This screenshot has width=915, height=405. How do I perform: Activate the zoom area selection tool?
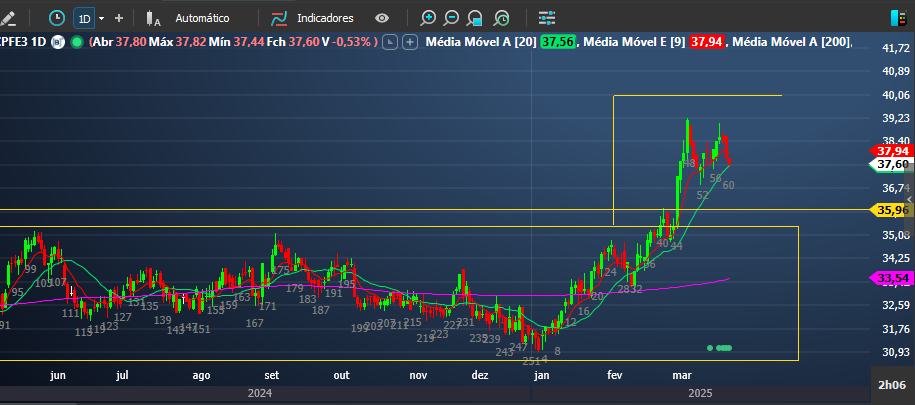point(476,18)
